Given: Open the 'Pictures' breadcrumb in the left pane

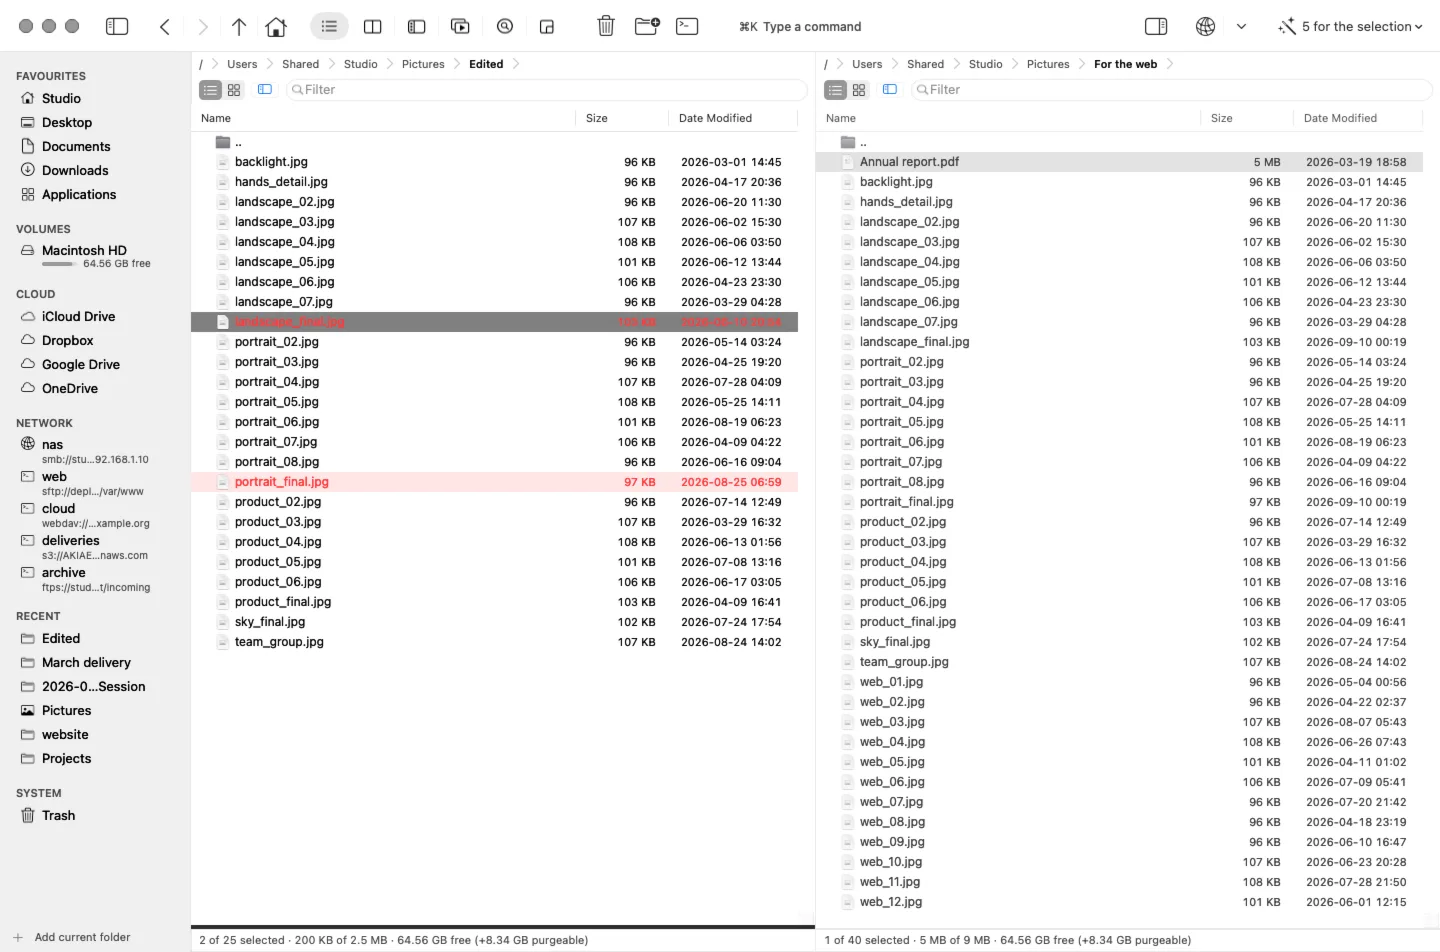Looking at the screenshot, I should [x=423, y=64].
